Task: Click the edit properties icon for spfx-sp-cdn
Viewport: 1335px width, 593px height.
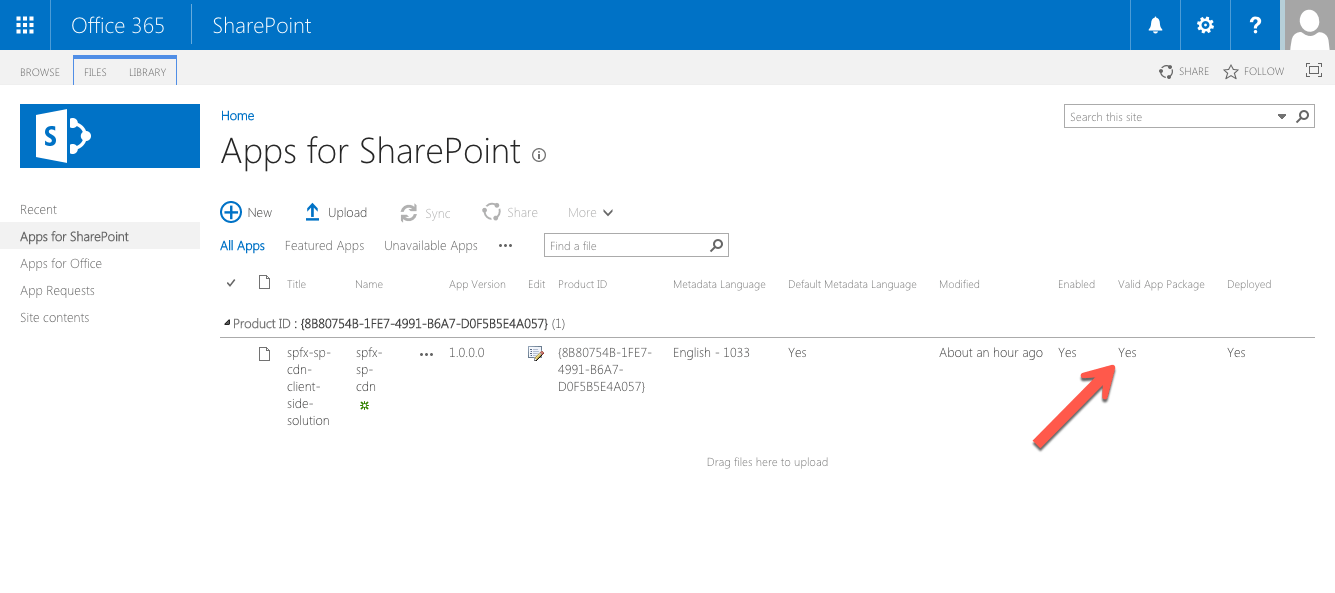Action: coord(536,353)
